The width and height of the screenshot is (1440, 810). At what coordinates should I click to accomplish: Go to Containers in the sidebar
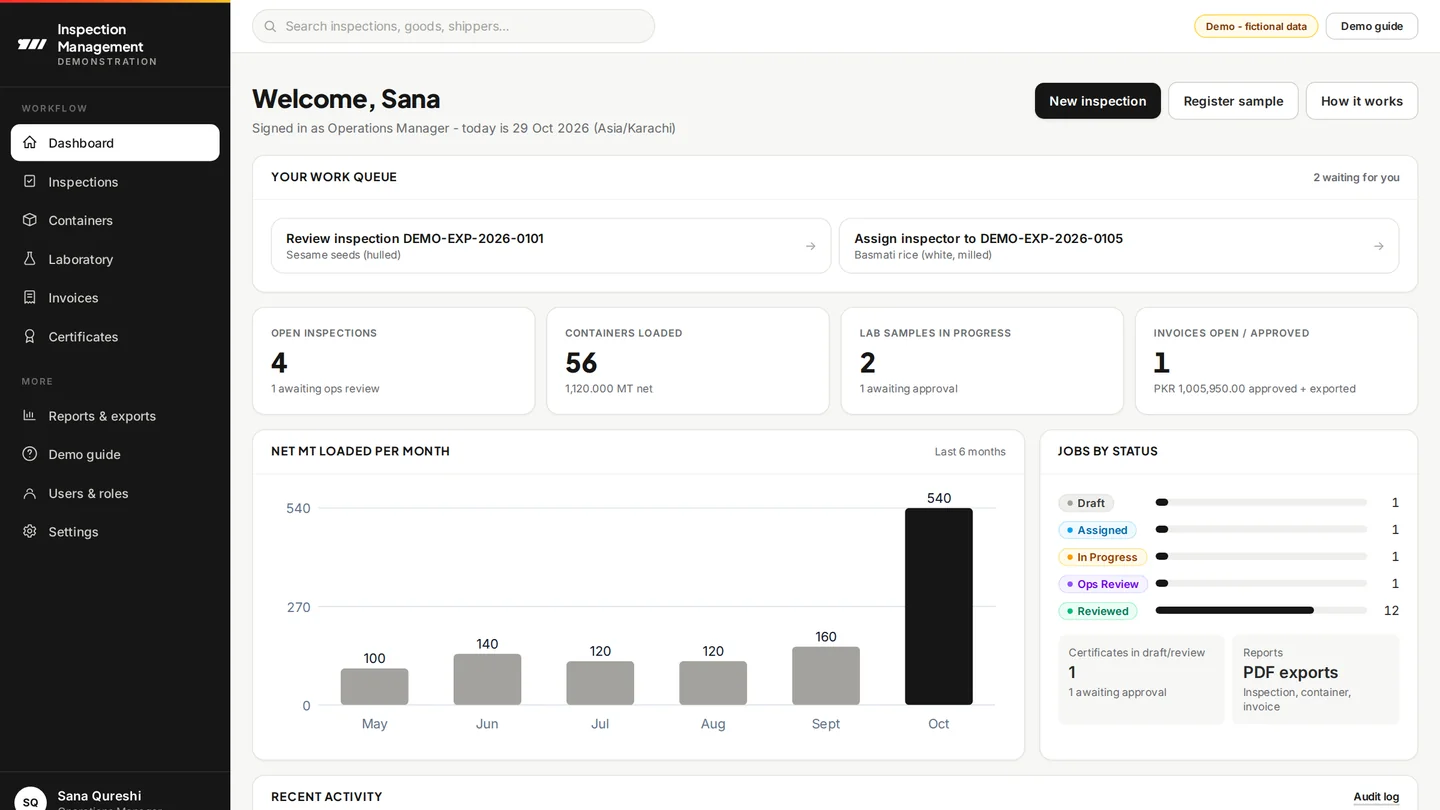pyautogui.click(x=115, y=220)
